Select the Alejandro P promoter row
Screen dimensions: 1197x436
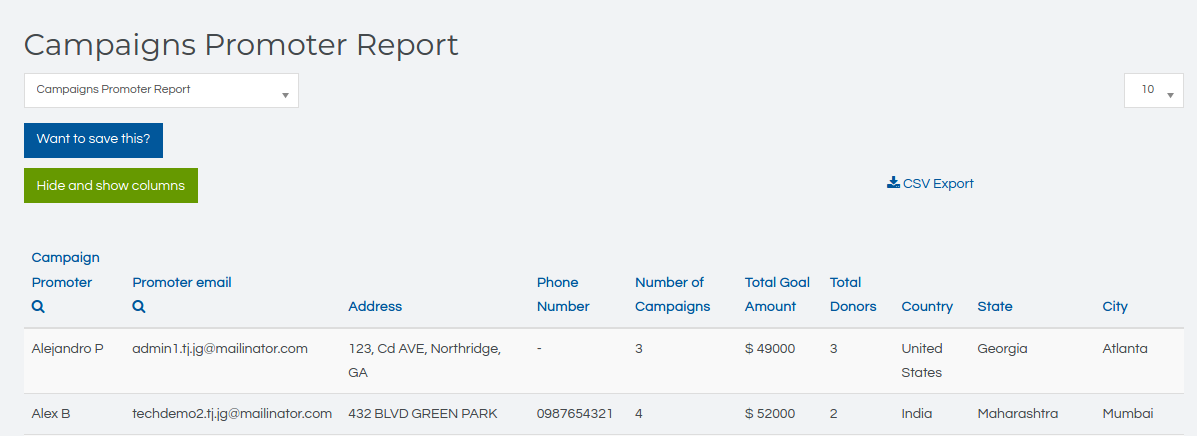pos(68,349)
